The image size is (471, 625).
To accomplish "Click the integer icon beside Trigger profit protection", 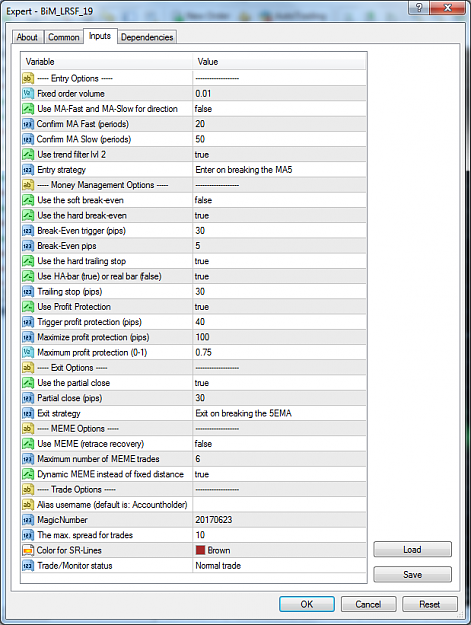I will 28,322.
